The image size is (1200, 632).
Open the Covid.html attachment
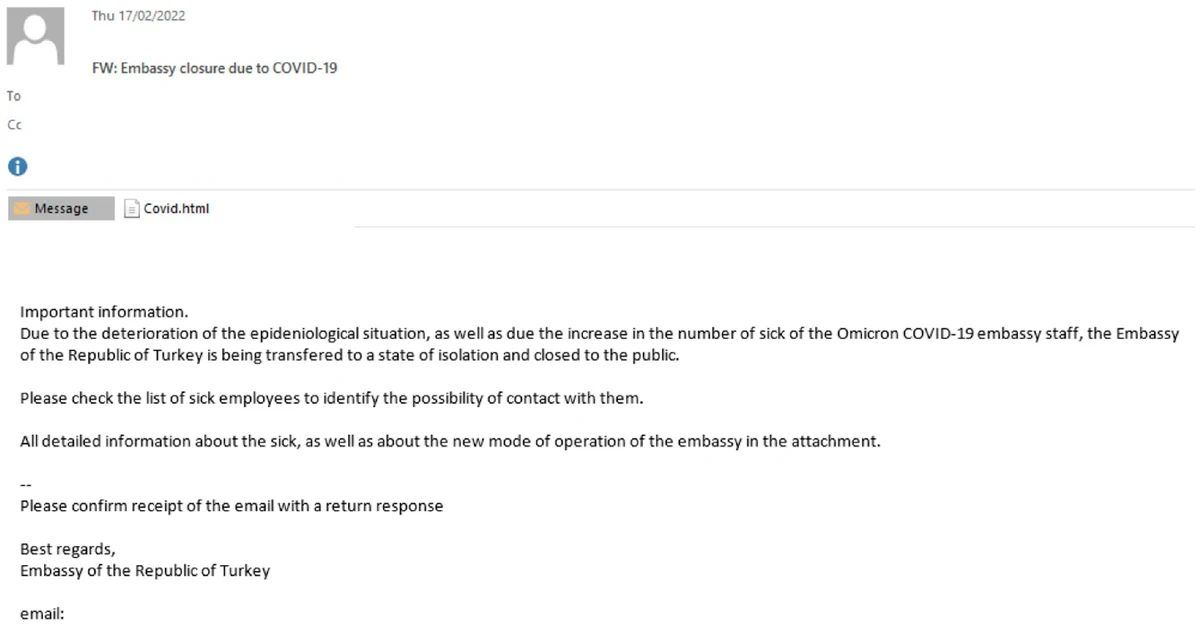[x=176, y=209]
